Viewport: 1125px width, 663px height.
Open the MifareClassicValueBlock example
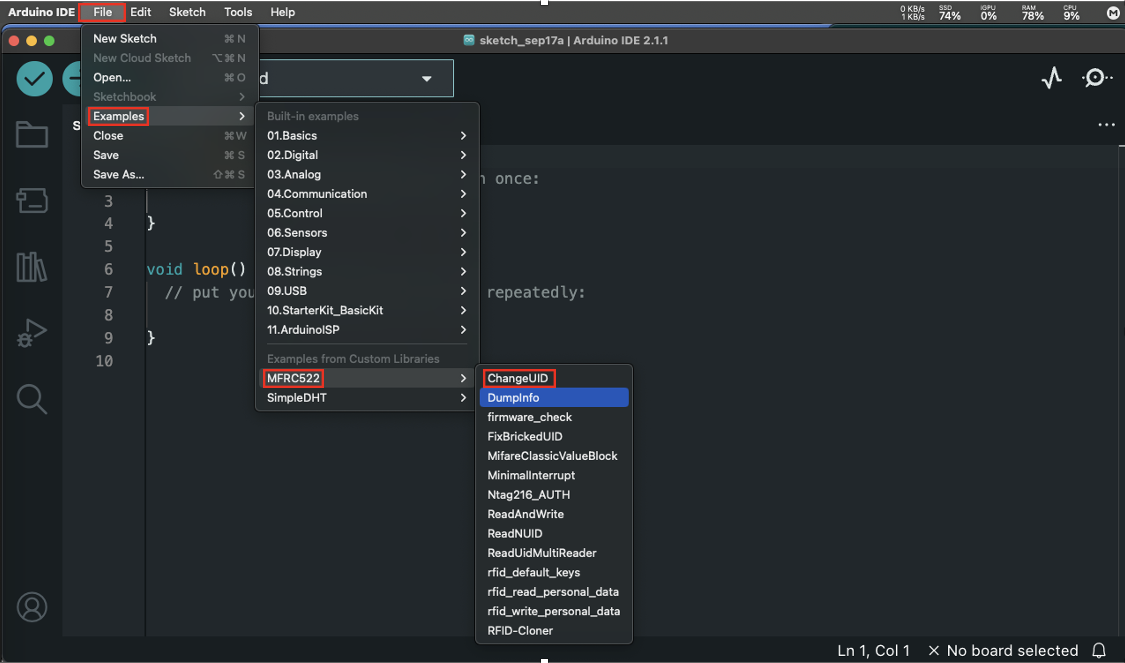554,456
